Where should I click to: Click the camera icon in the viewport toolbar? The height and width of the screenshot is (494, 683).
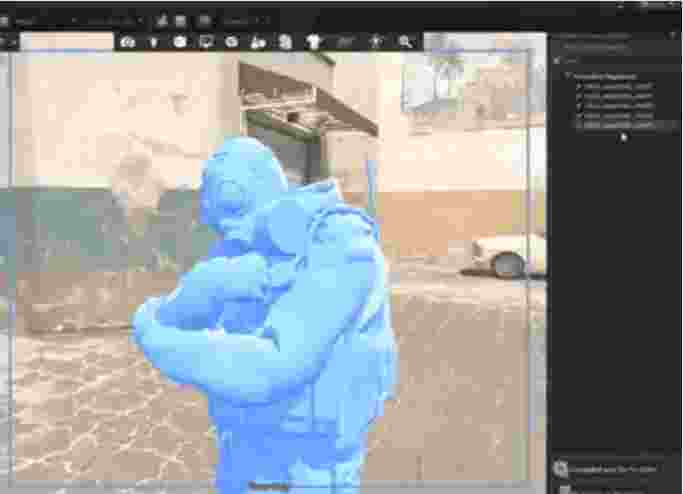[127, 42]
